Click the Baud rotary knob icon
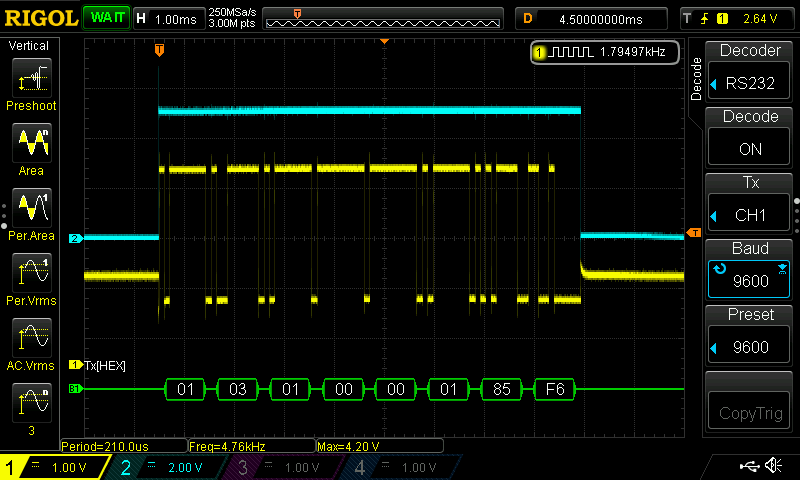The width and height of the screenshot is (800, 480). (x=719, y=268)
